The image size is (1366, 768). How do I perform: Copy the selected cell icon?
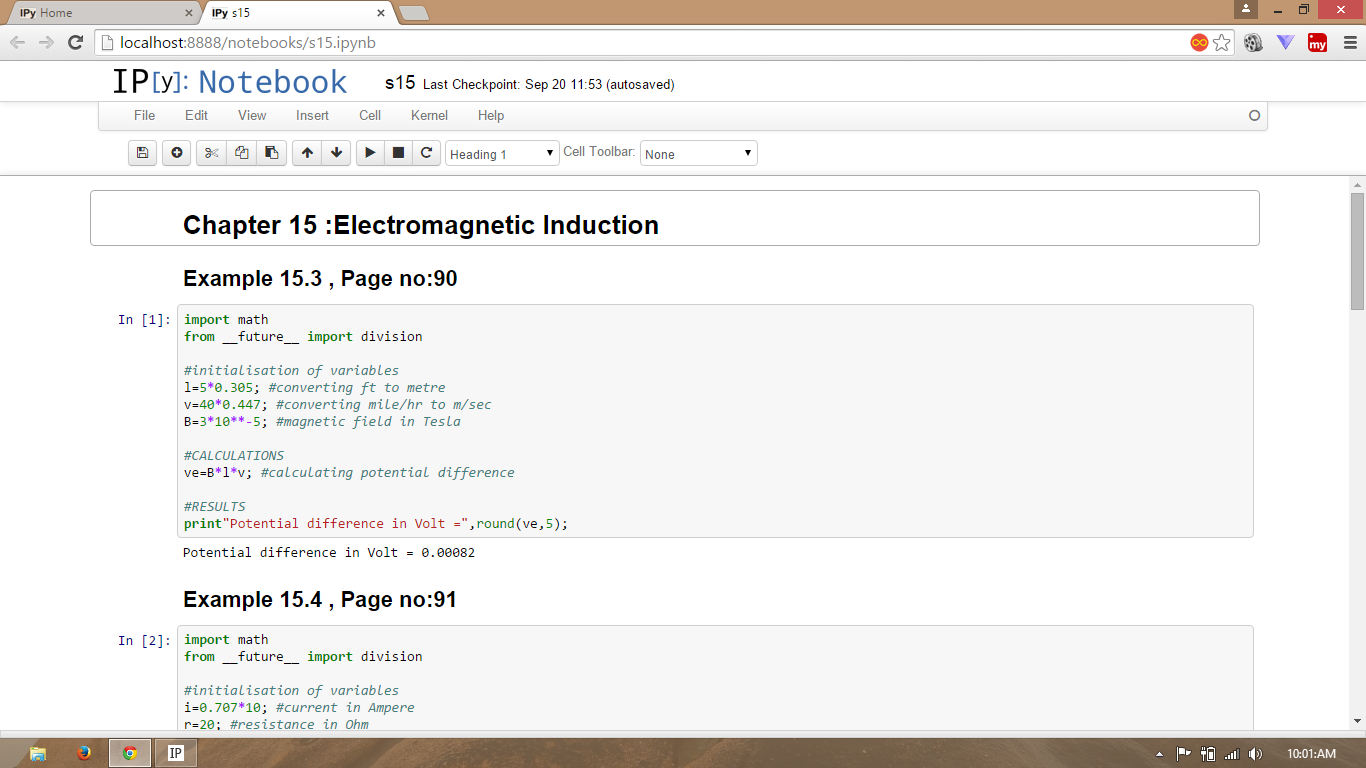pyautogui.click(x=241, y=153)
